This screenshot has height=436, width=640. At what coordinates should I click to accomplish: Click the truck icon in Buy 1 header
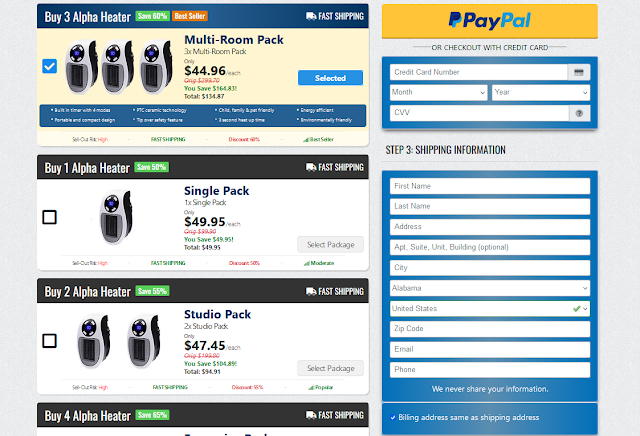pos(311,167)
